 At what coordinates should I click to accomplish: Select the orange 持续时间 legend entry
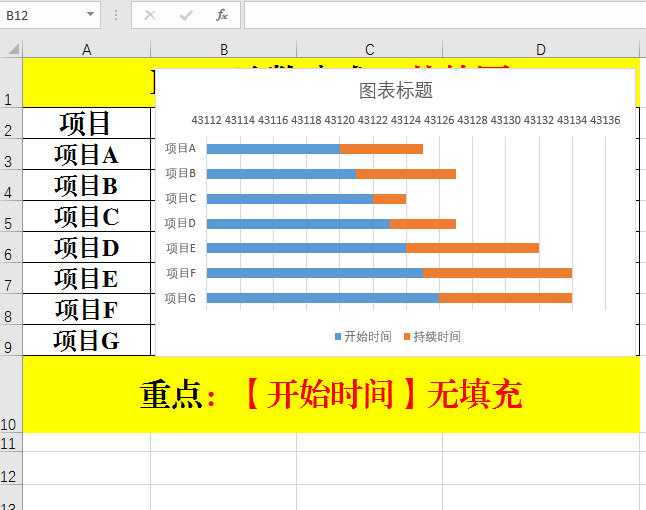click(432, 337)
